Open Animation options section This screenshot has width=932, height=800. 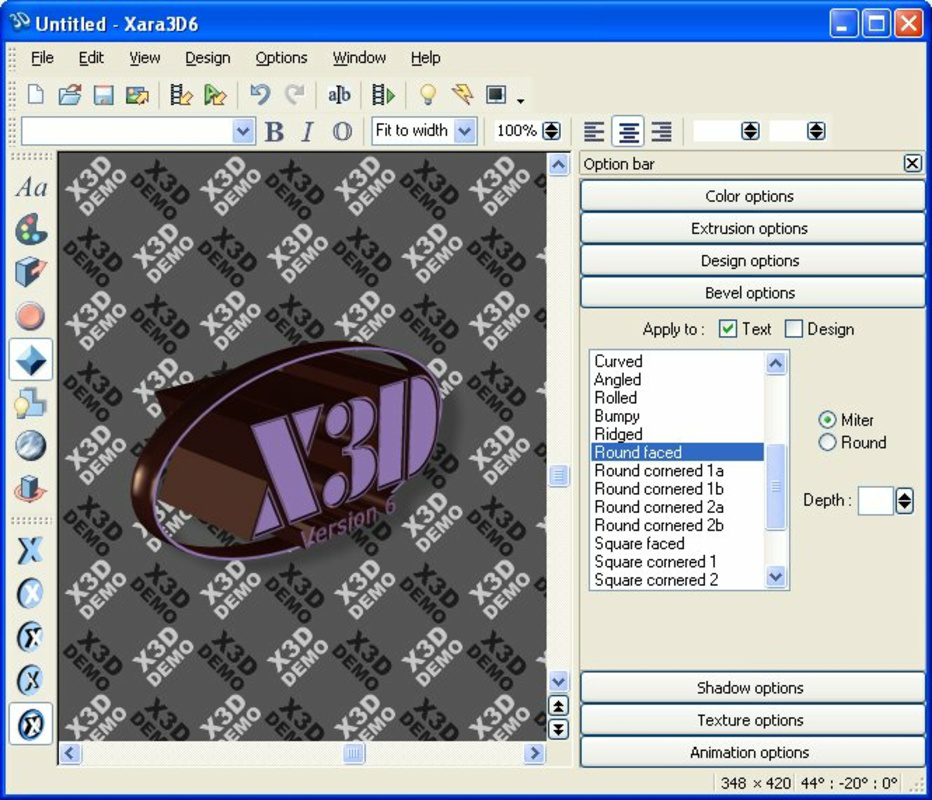pyautogui.click(x=752, y=752)
